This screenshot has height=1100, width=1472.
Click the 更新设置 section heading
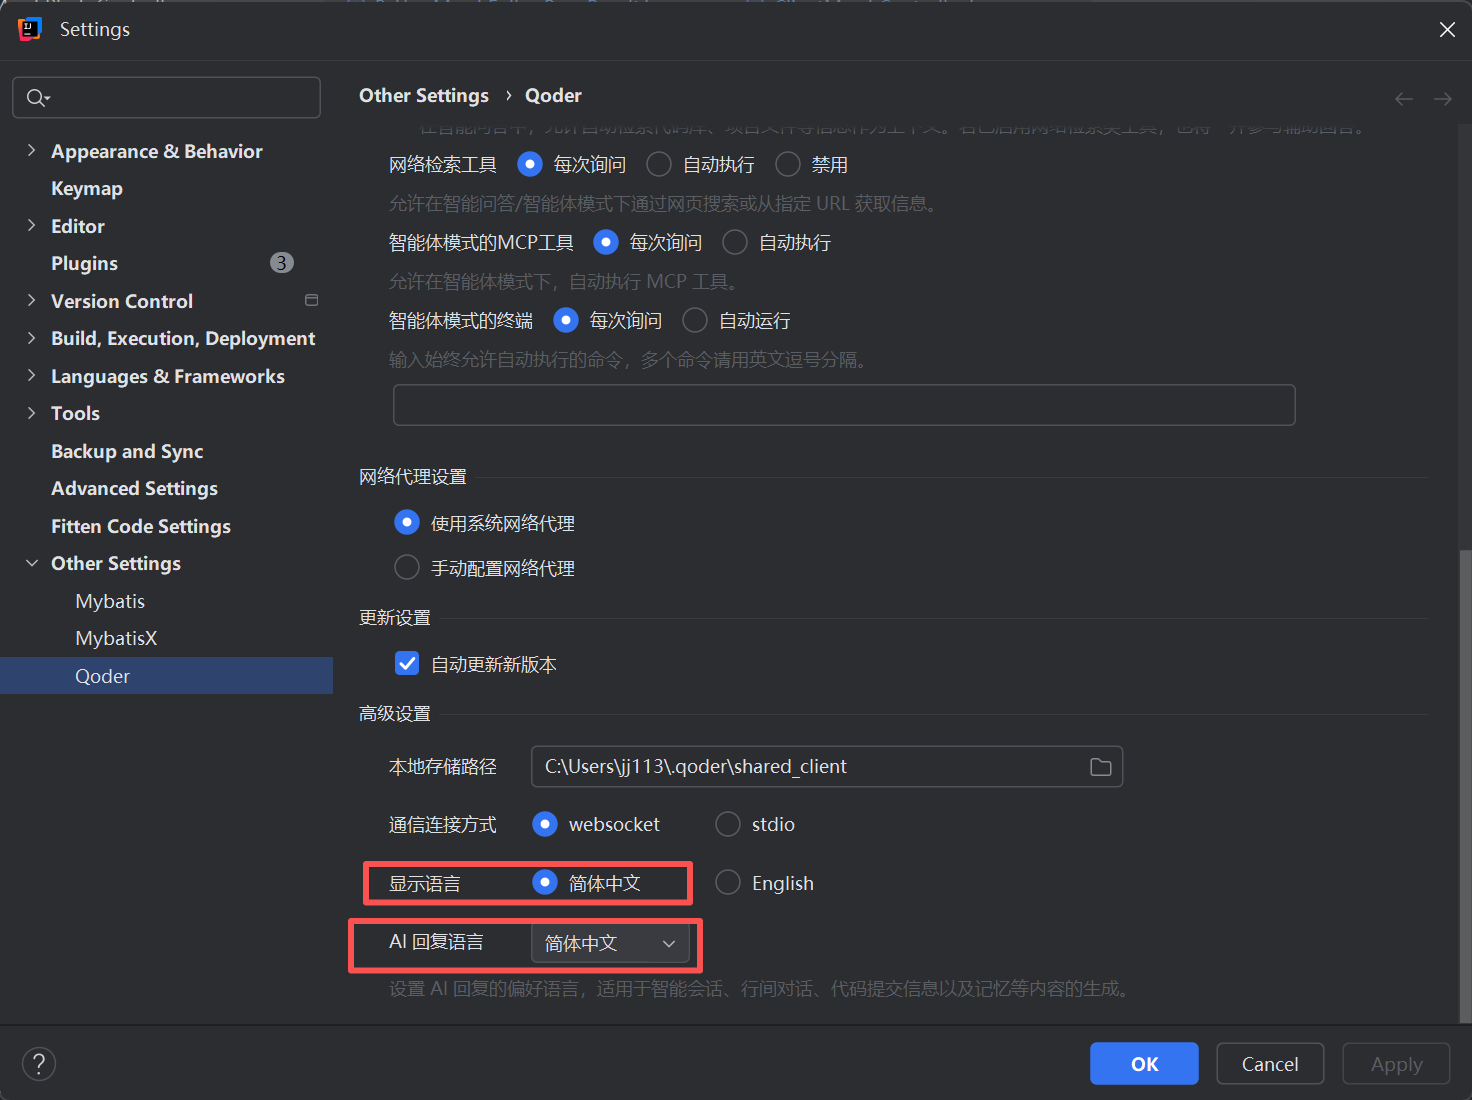[395, 618]
